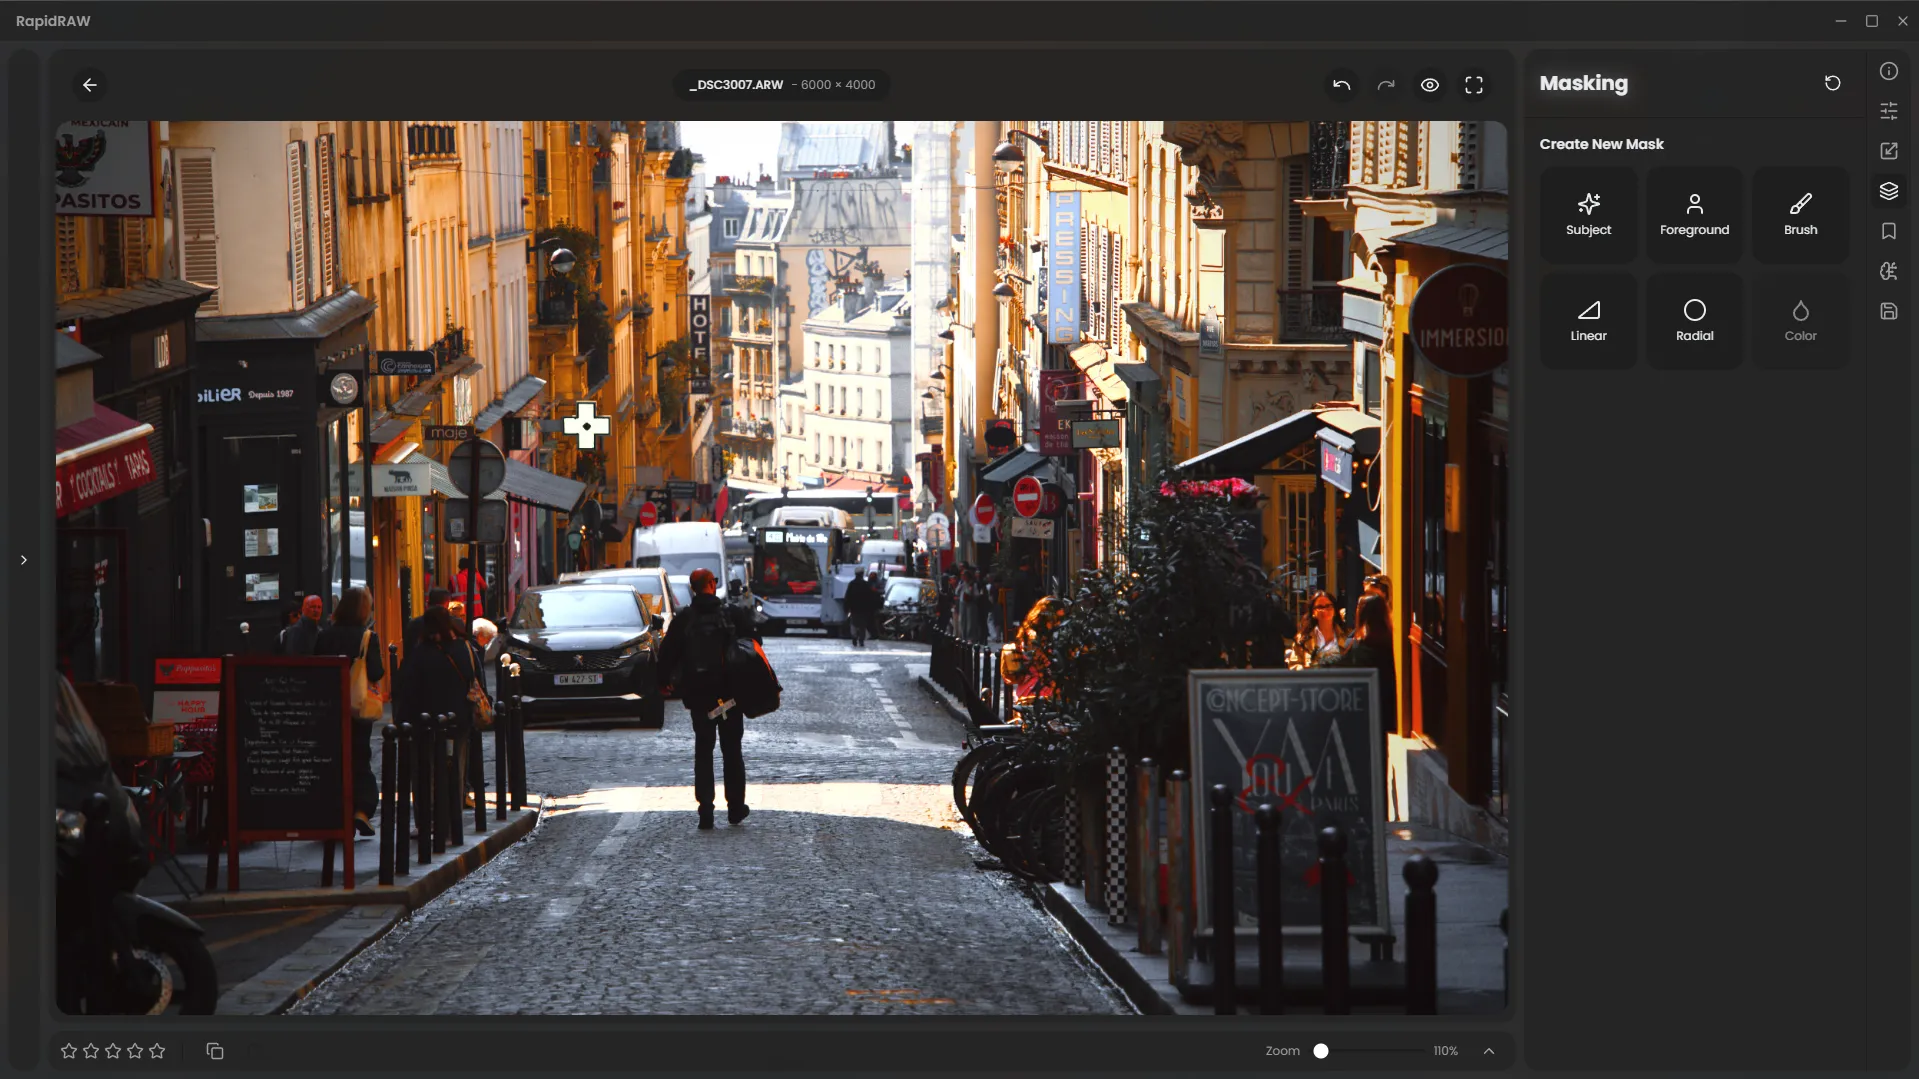This screenshot has width=1919, height=1079.
Task: Reset all masks with the reset icon
Action: click(1832, 83)
